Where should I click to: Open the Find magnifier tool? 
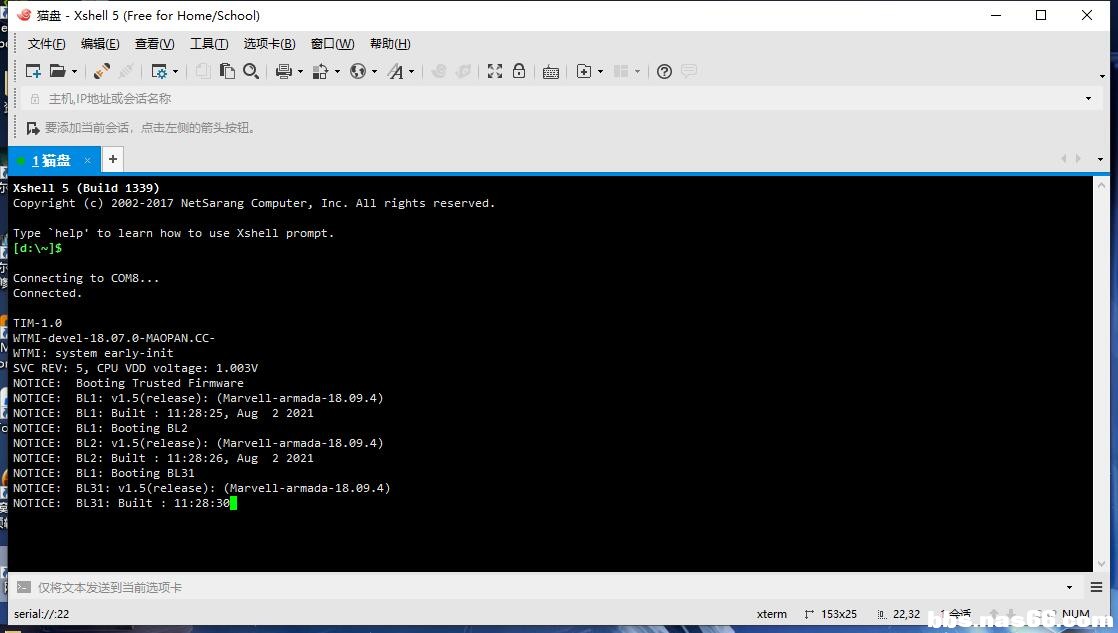pos(251,71)
